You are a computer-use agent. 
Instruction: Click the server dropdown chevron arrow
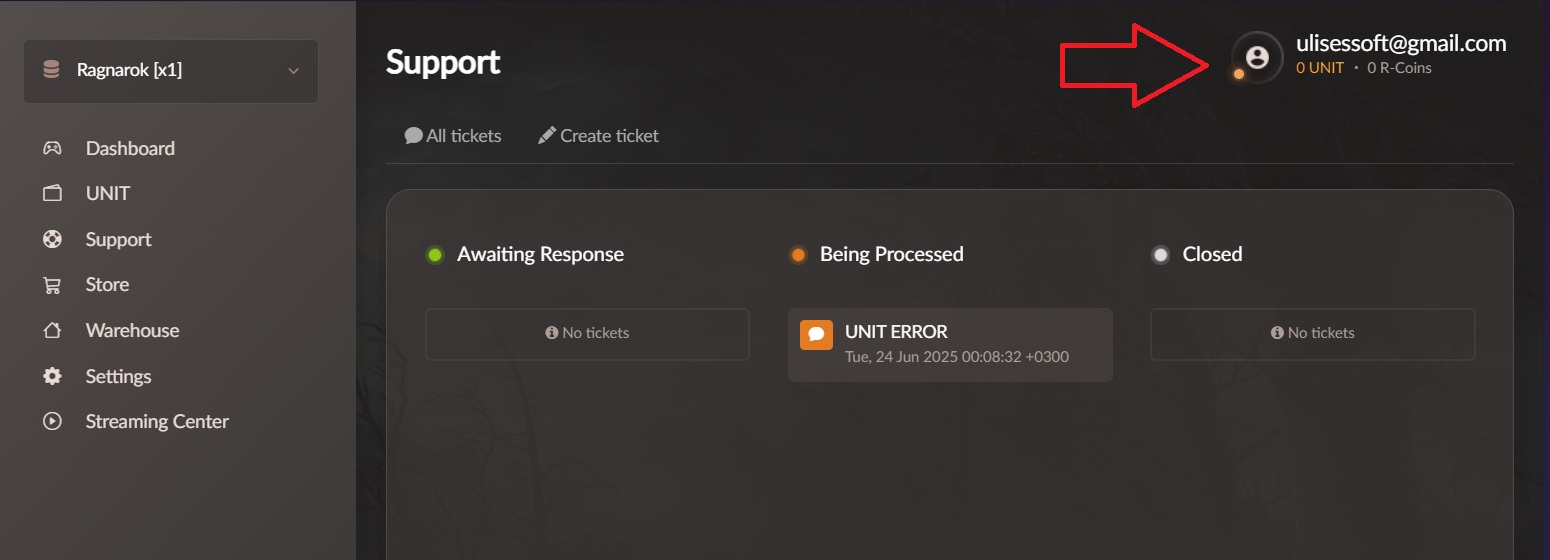(293, 71)
